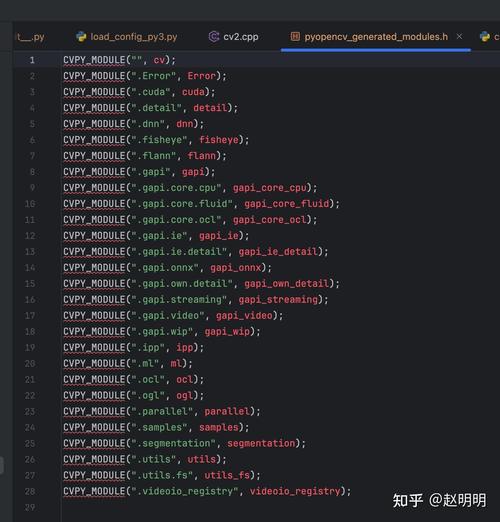This screenshot has width=500, height=522.
Task: Click line number 29 in the gutter
Action: point(30,507)
